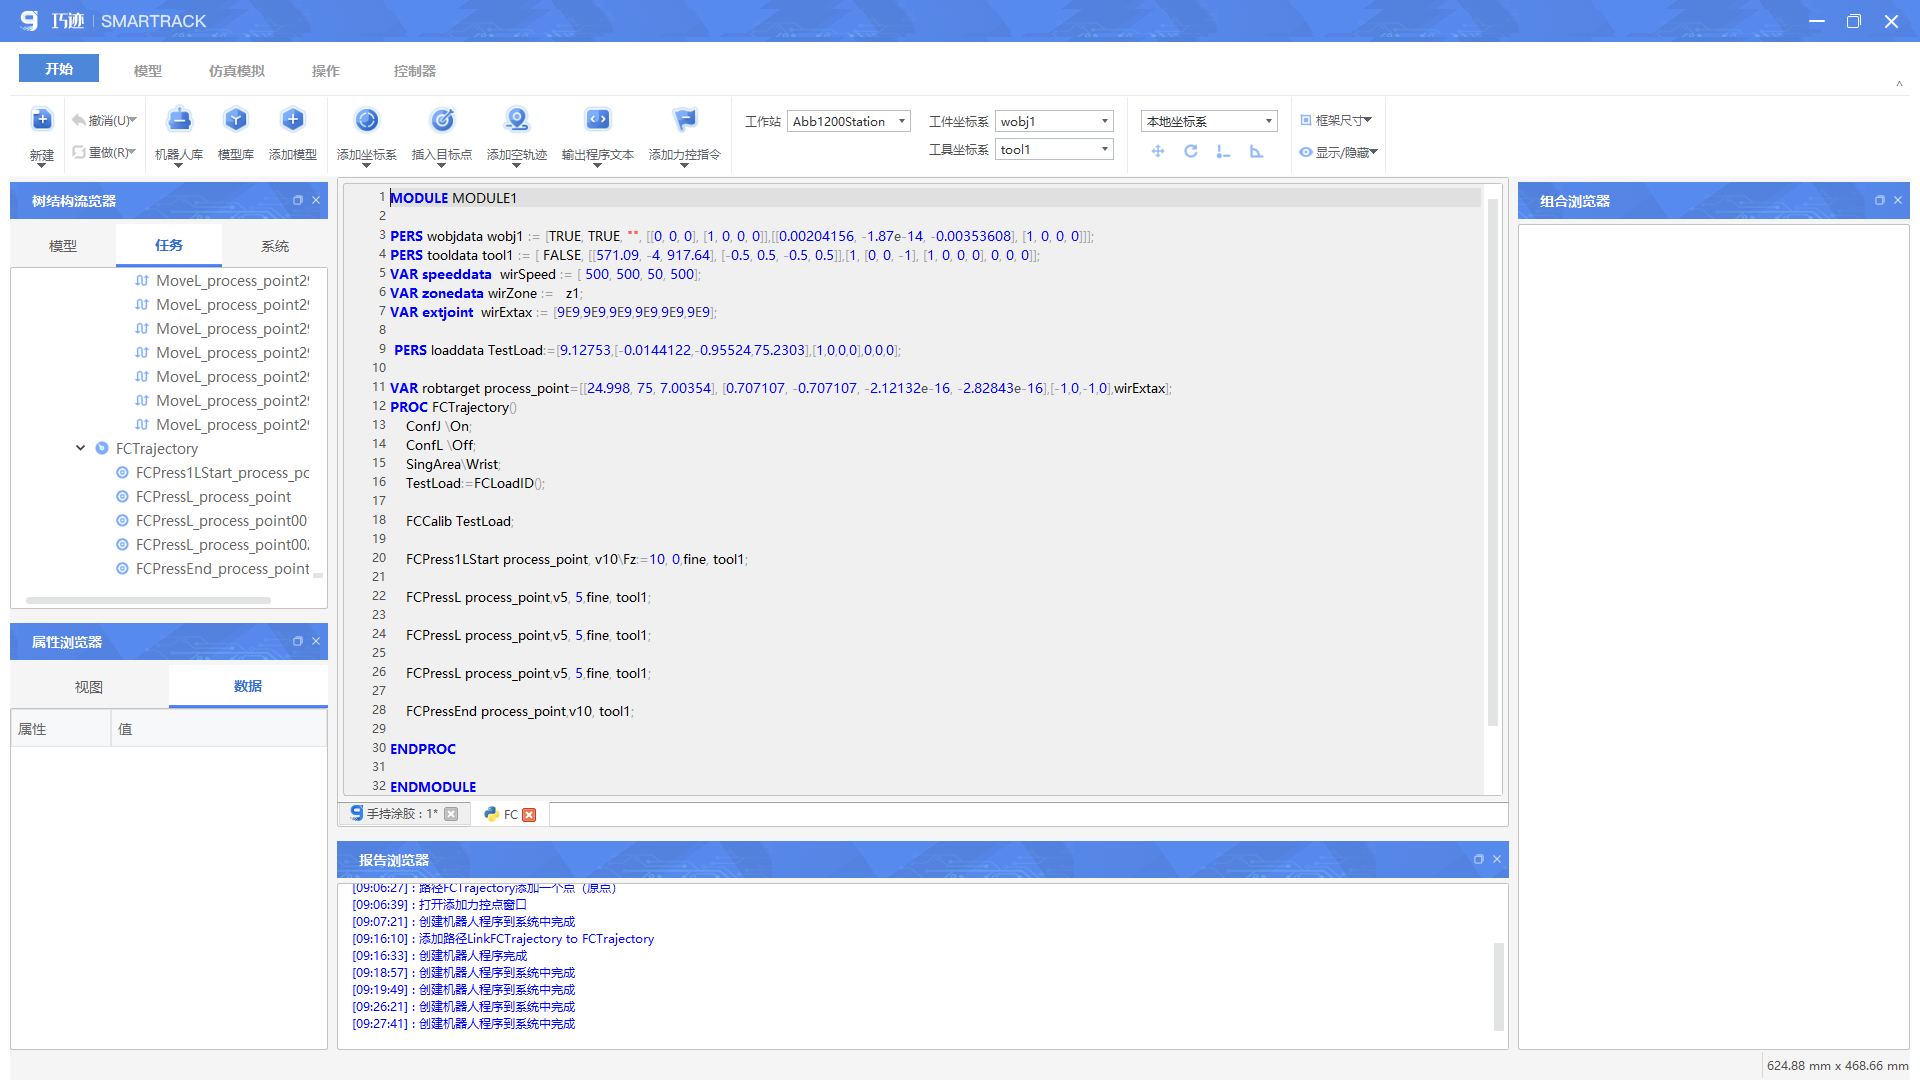Switch to the 操作 ribbon tab
This screenshot has width=1920, height=1080.
click(x=326, y=71)
